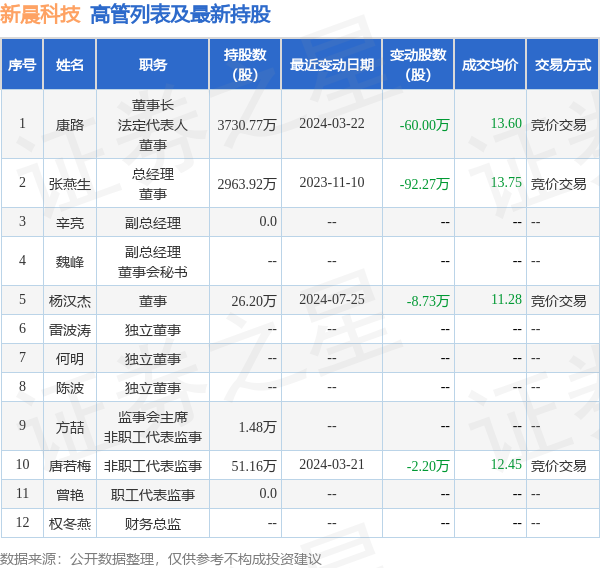Click row number 10
The height and width of the screenshot is (568, 600).
(x=22, y=464)
